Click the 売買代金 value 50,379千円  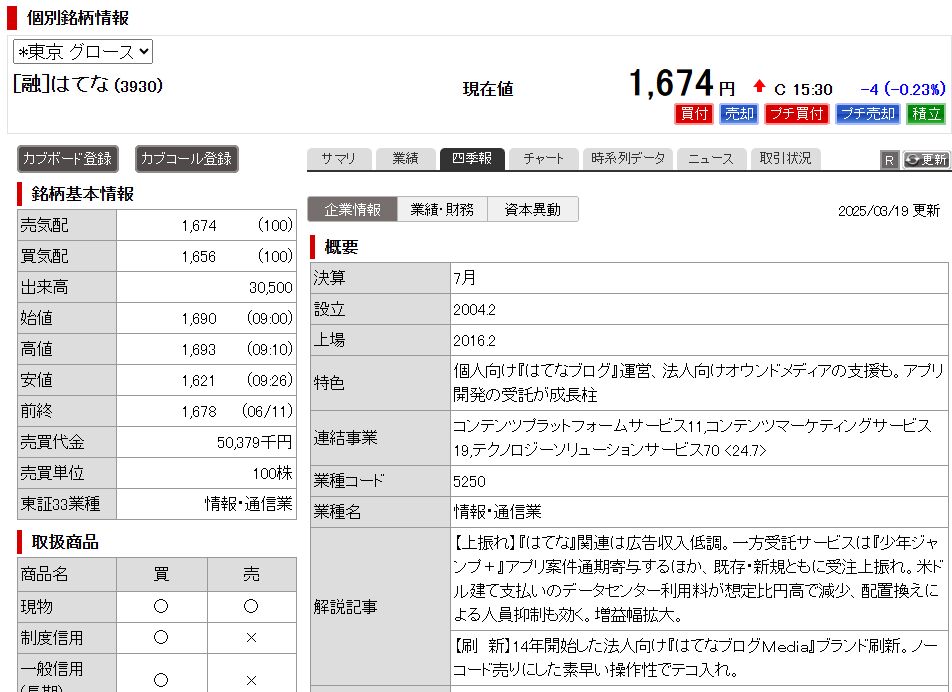255,443
